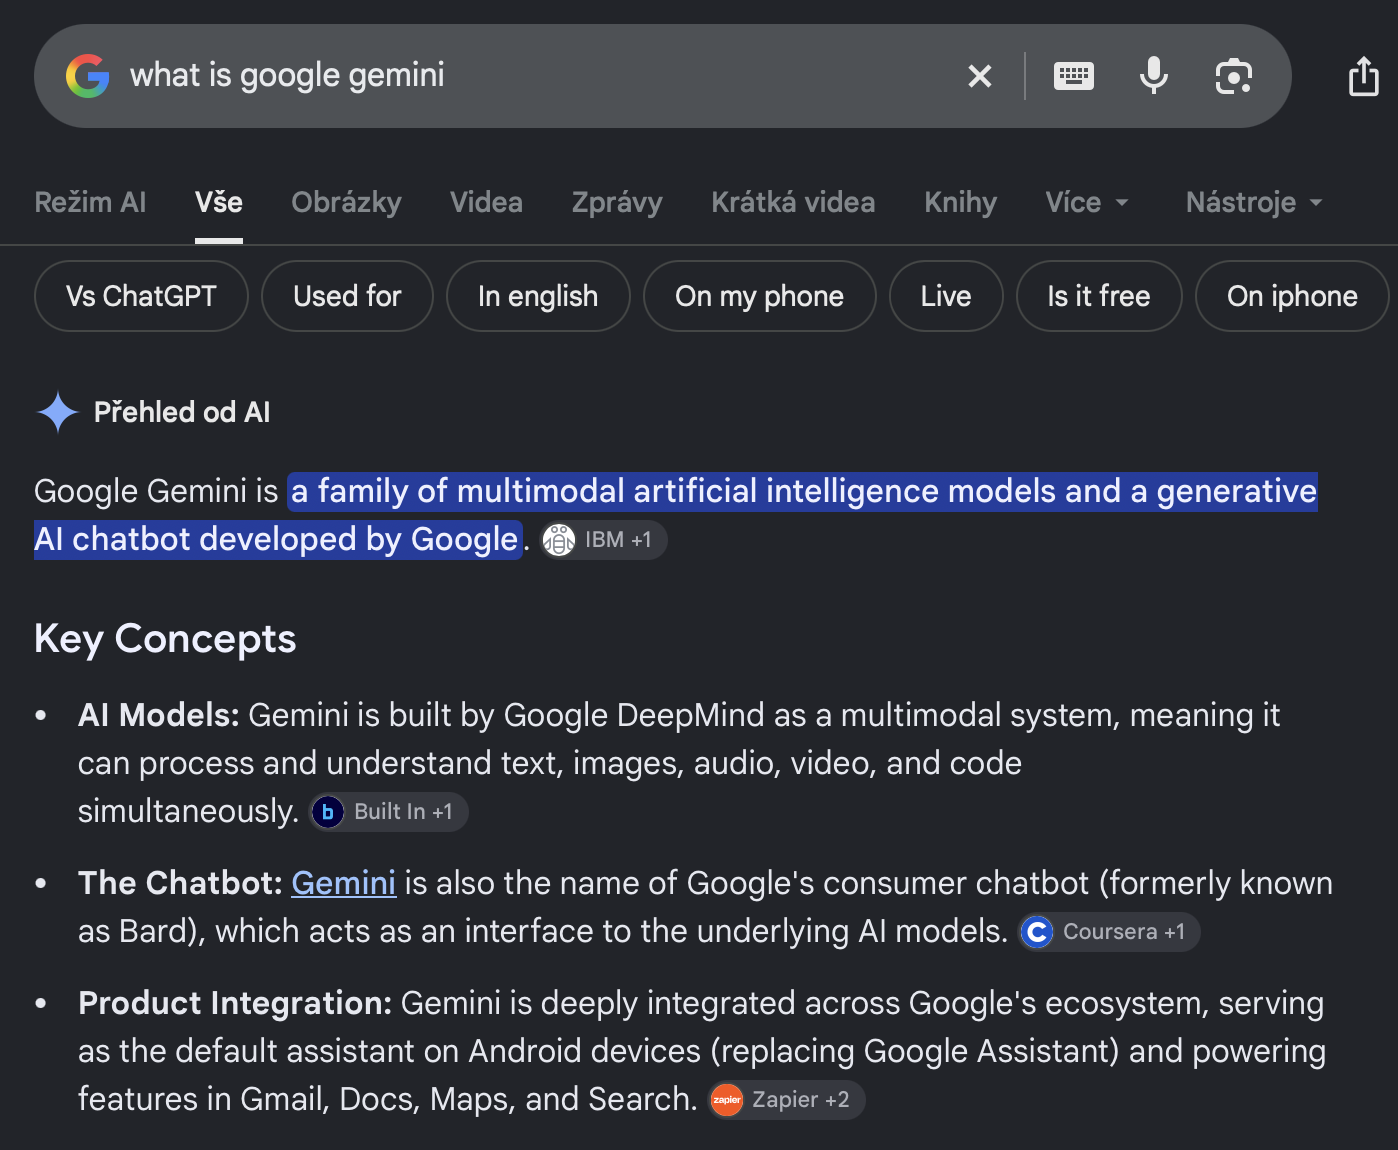Expand the Více dropdown menu
The height and width of the screenshot is (1150, 1398).
click(x=1087, y=203)
